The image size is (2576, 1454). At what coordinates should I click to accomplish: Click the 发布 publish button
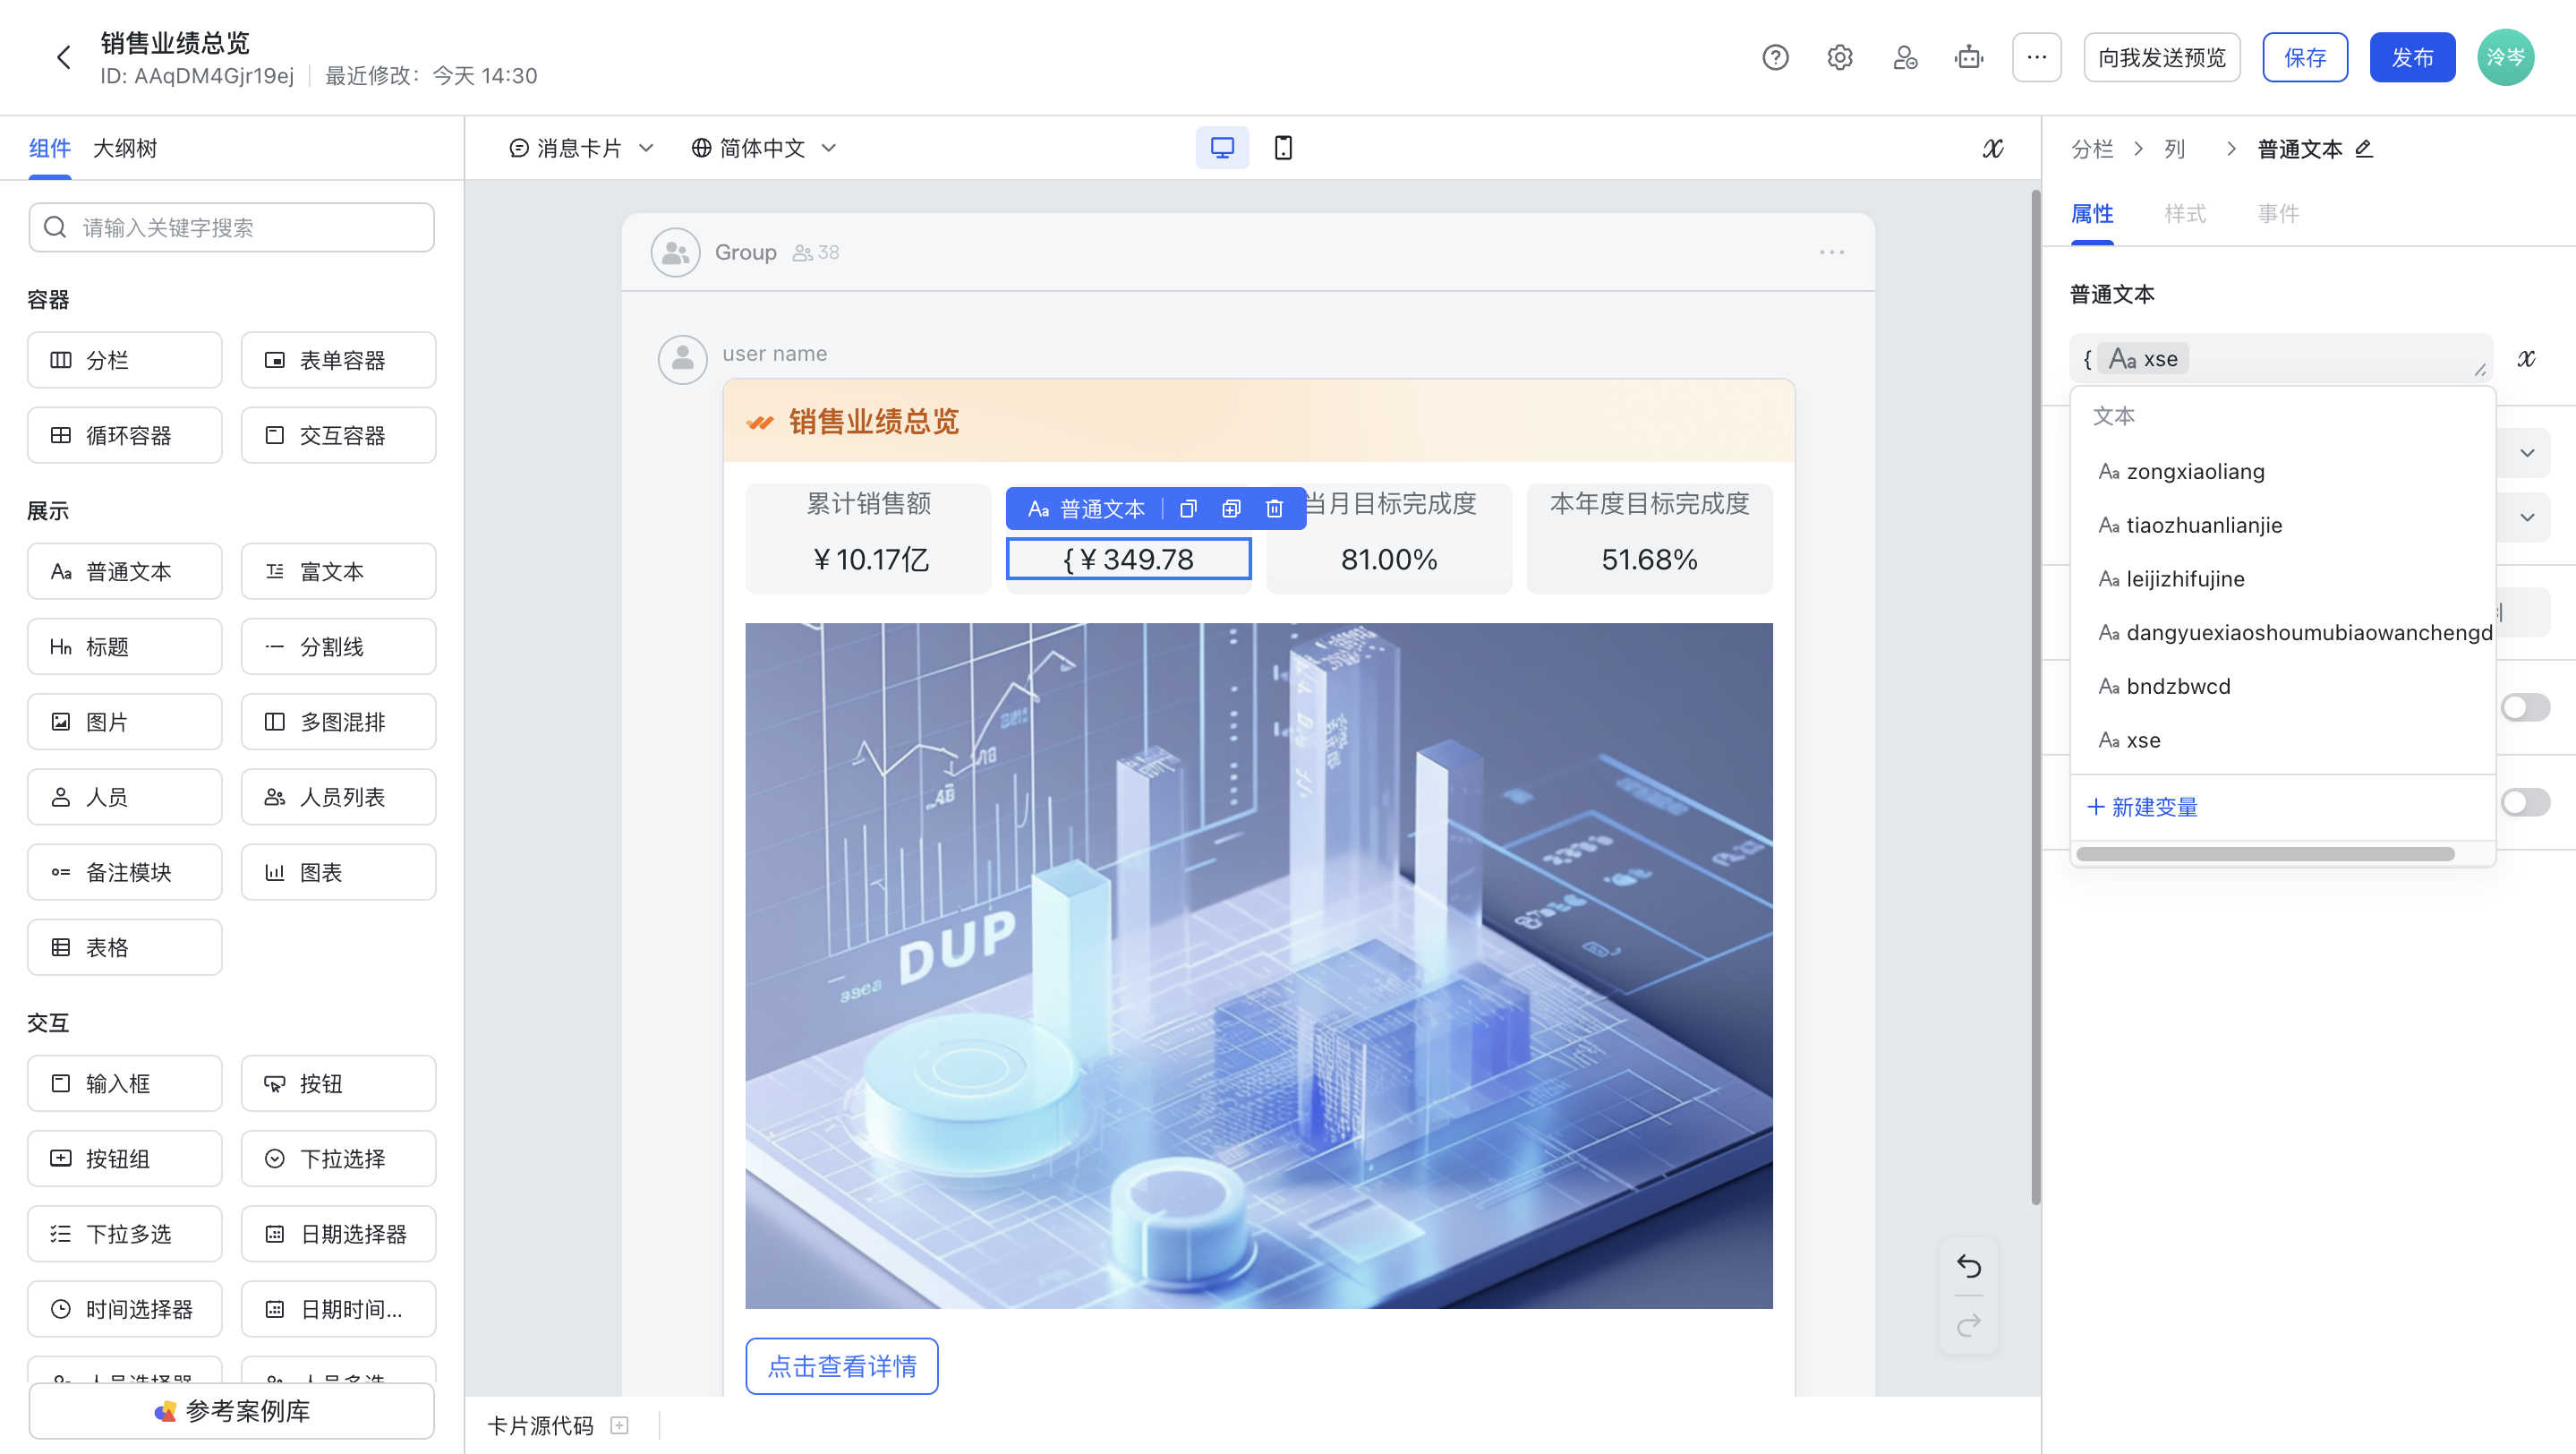tap(2411, 58)
